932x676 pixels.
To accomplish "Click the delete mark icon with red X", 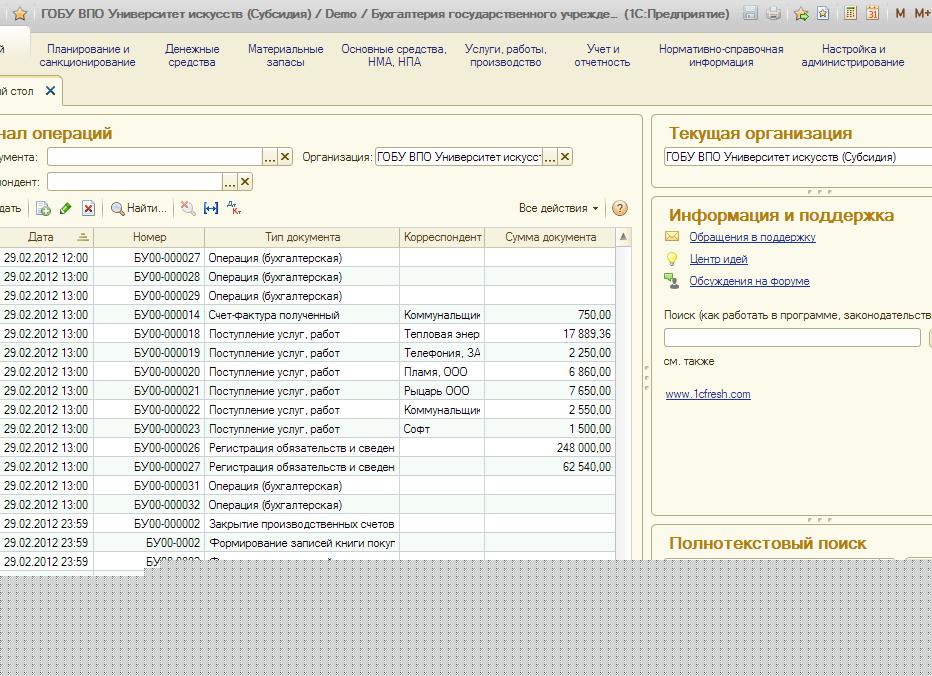I will 89,208.
